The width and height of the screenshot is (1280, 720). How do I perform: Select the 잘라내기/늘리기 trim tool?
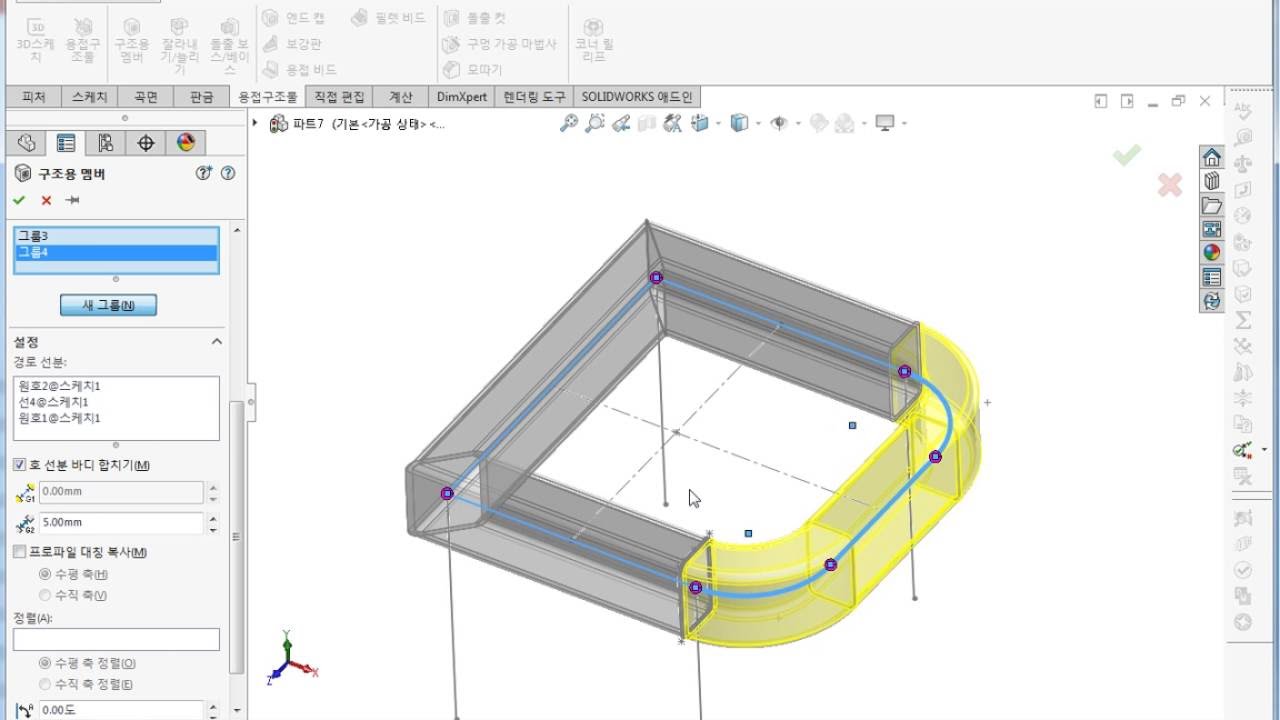180,46
